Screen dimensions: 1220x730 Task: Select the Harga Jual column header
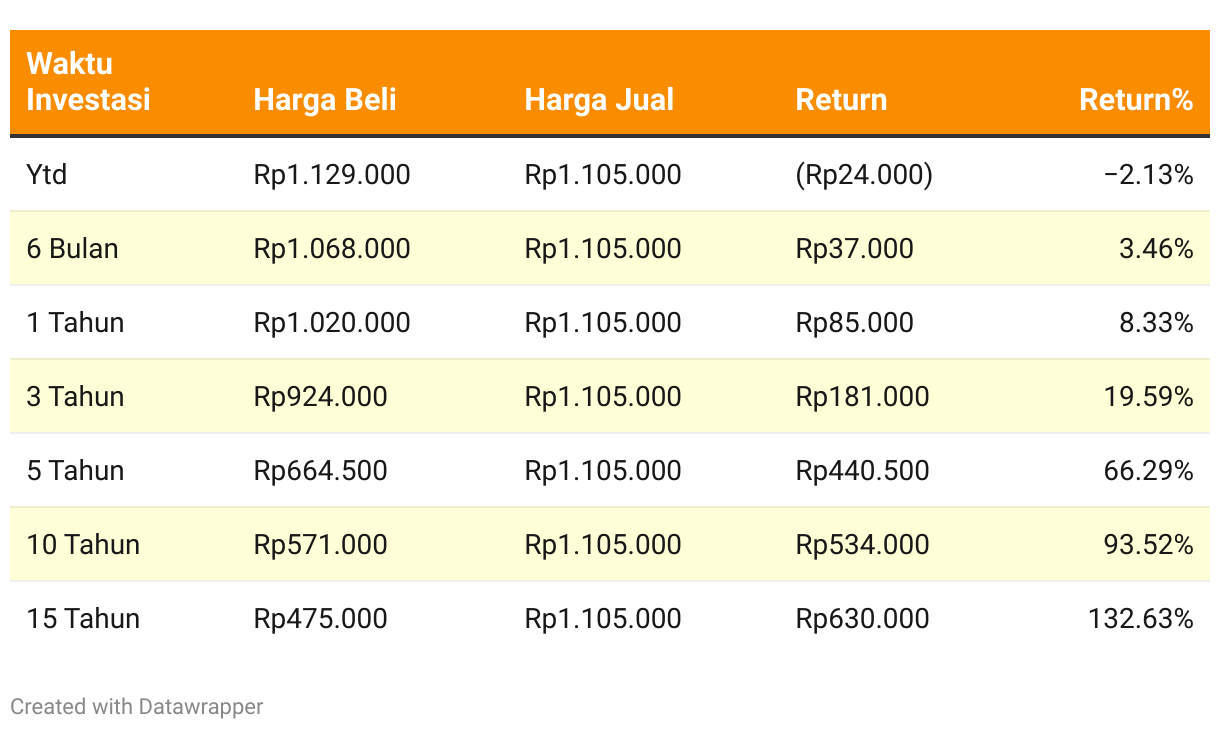[x=599, y=100]
